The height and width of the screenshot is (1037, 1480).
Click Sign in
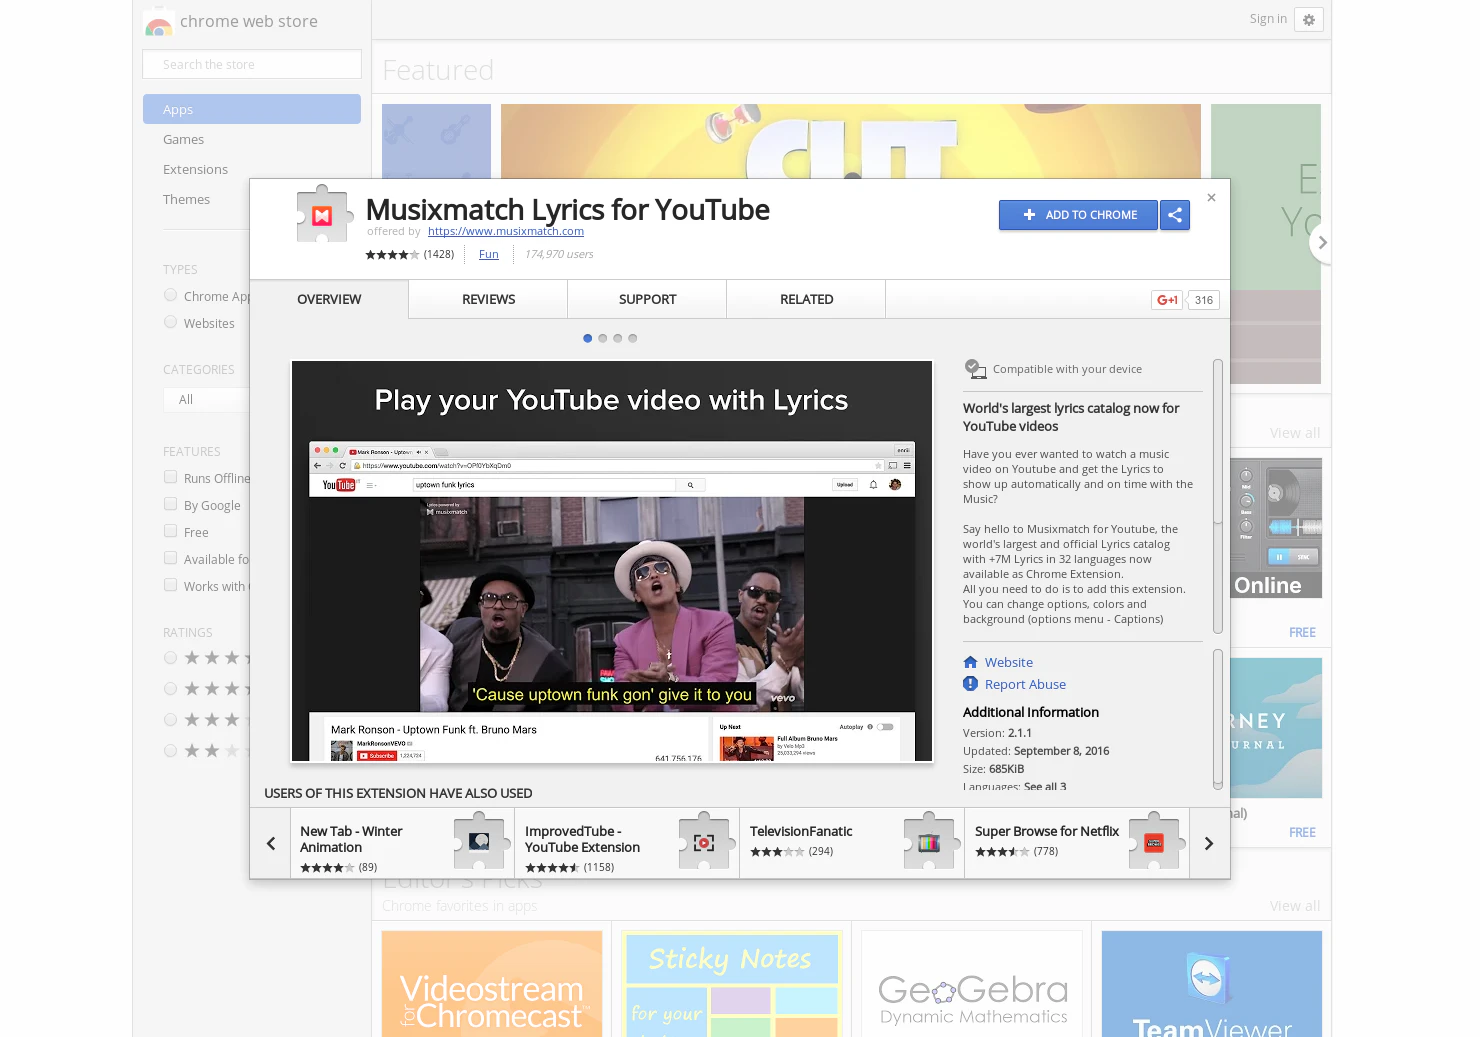click(x=1268, y=19)
